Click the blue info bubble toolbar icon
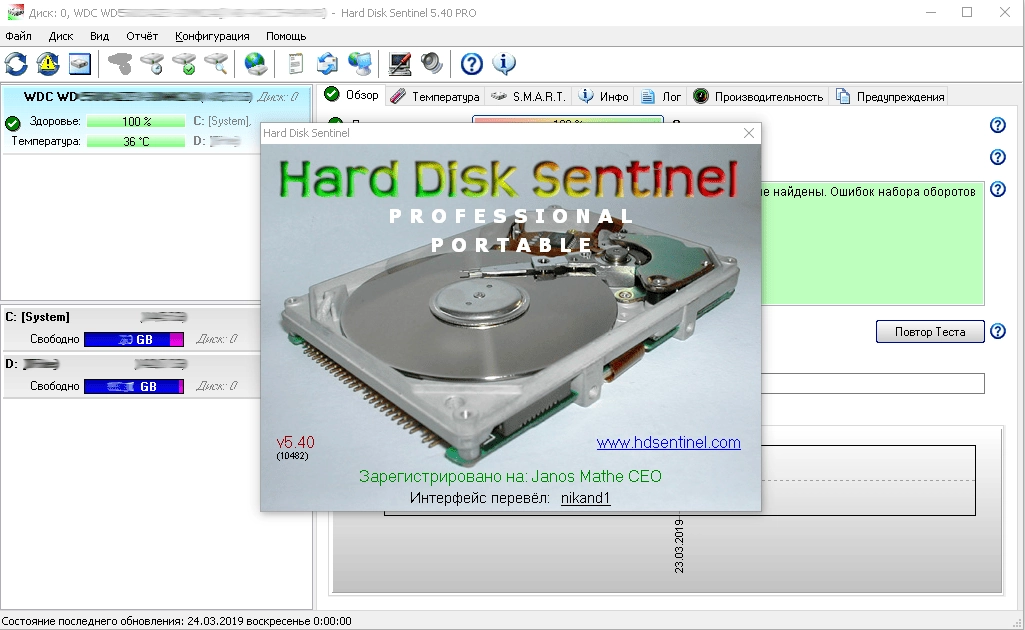 point(503,64)
